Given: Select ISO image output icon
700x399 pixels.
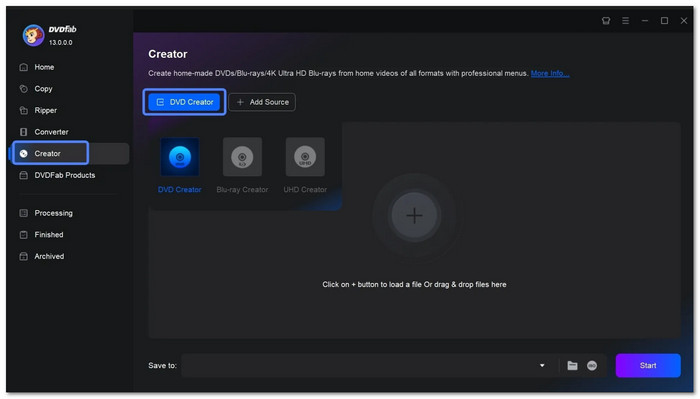Looking at the screenshot, I should pos(592,366).
